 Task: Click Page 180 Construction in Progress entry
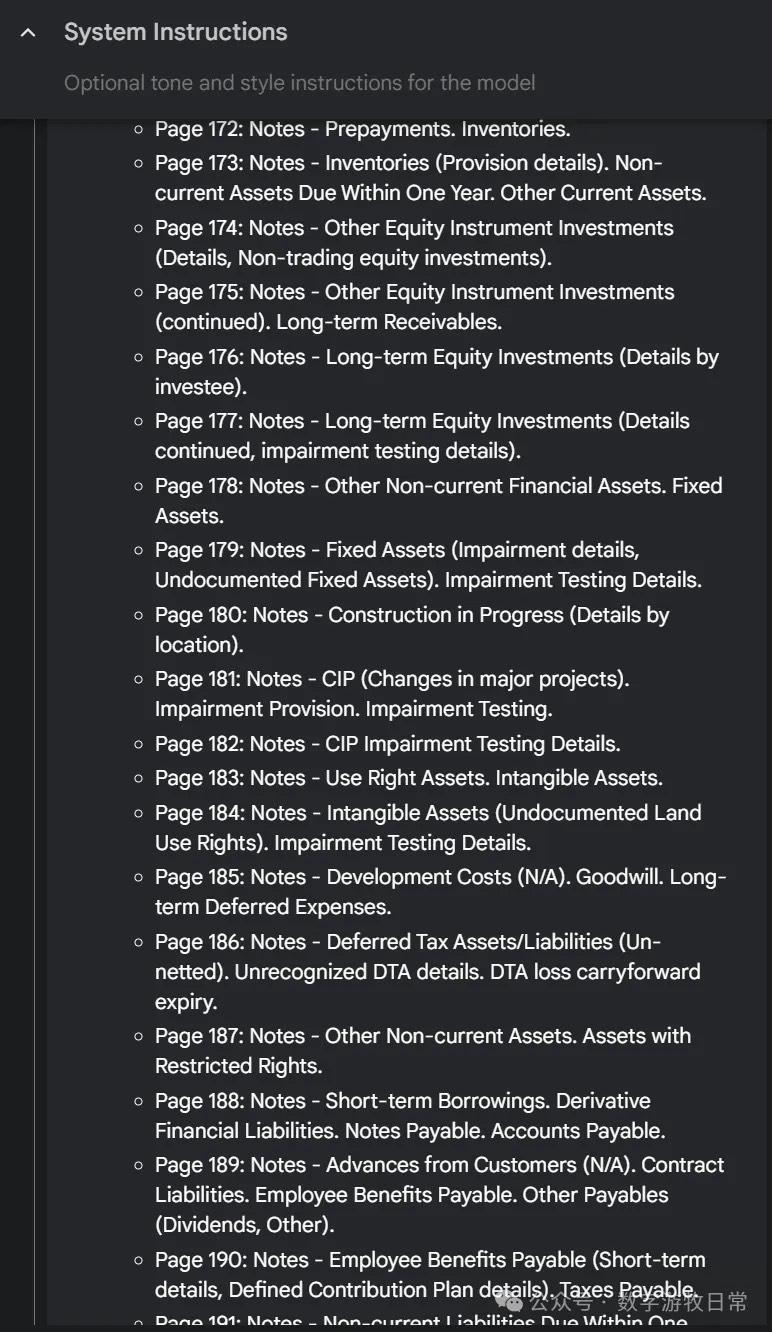point(411,629)
